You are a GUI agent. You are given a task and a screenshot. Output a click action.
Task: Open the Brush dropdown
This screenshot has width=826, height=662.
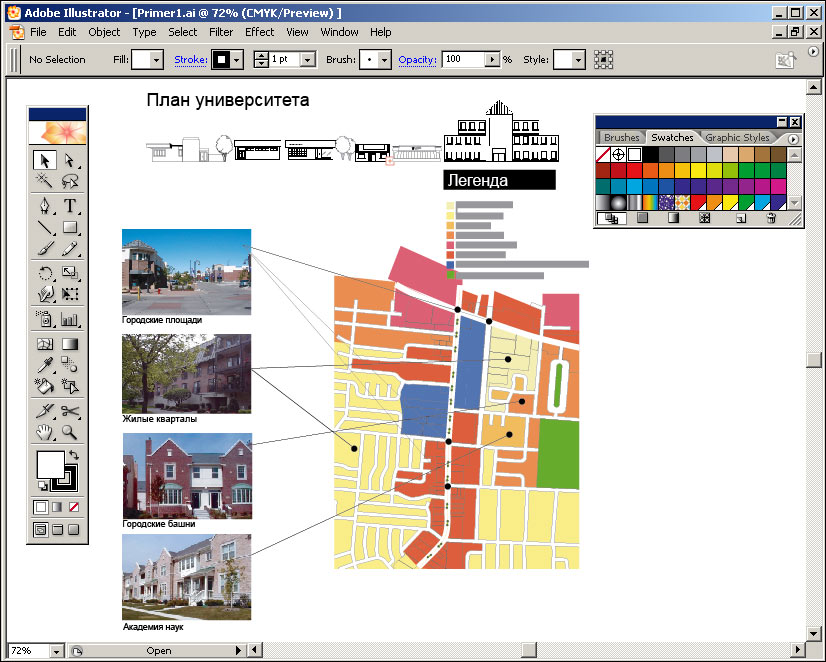coord(385,60)
